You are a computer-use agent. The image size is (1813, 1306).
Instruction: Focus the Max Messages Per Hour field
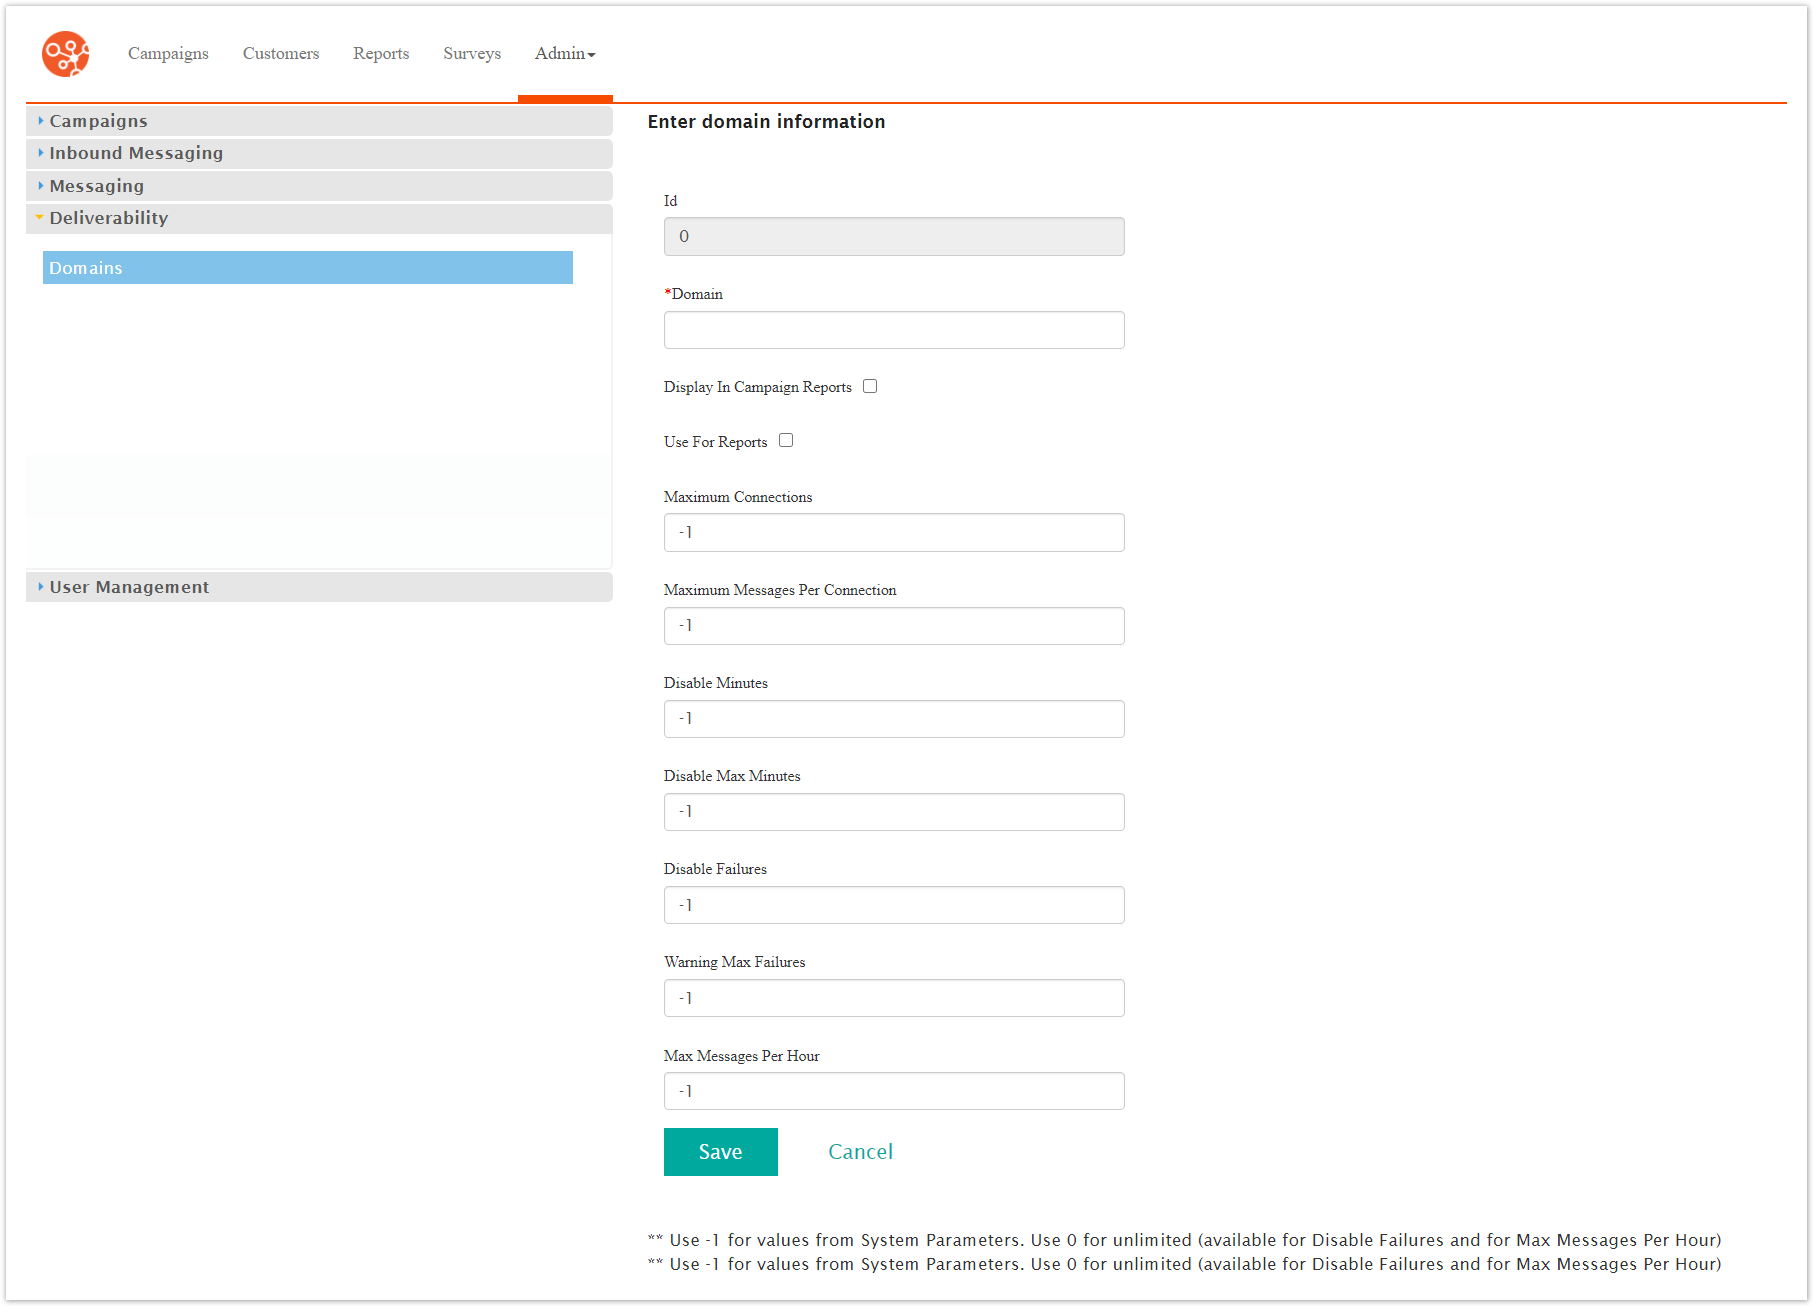pos(893,1091)
